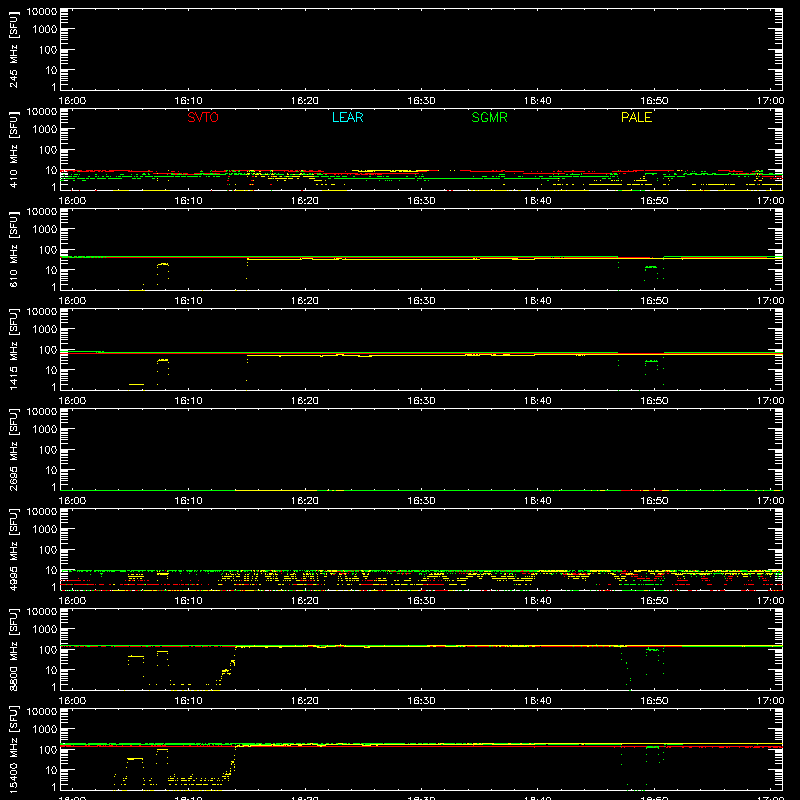Click 17:00 tick label under 245 MHz panel

(x=770, y=101)
